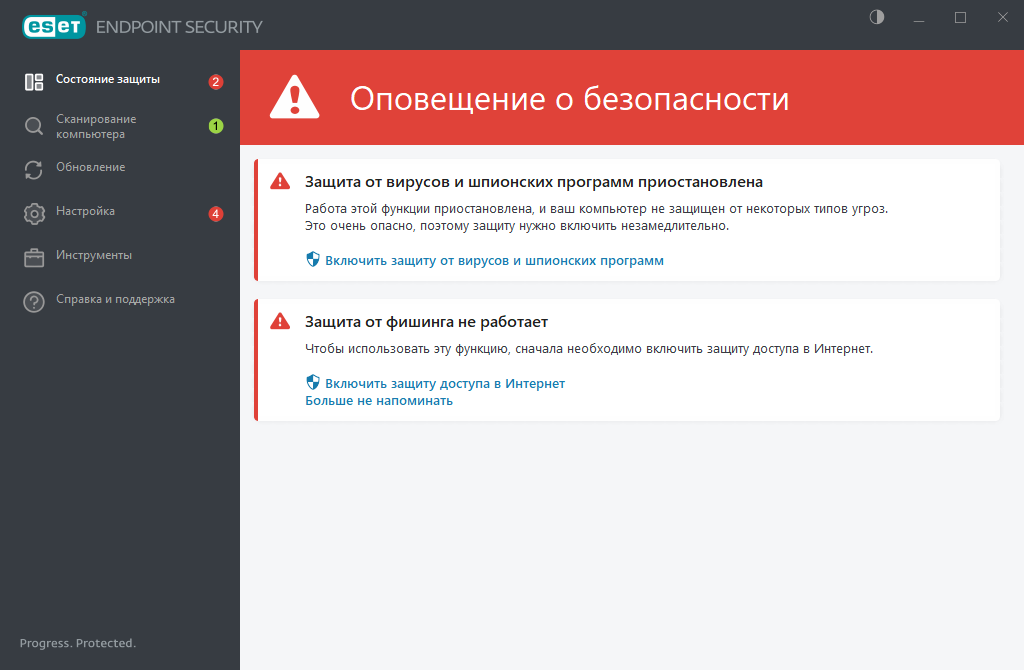Select the Инструменты toolbox icon
The width and height of the screenshot is (1024, 670).
coord(33,255)
